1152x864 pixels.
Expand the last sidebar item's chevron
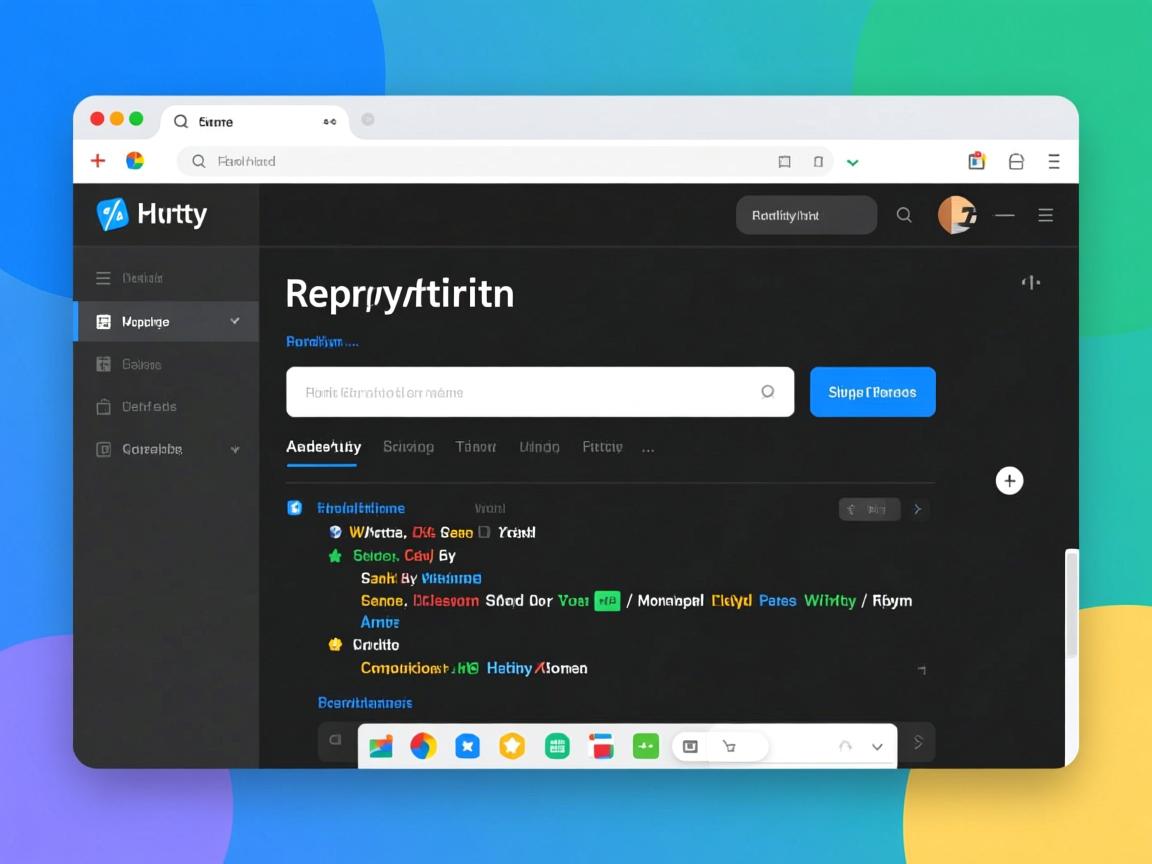(235, 450)
